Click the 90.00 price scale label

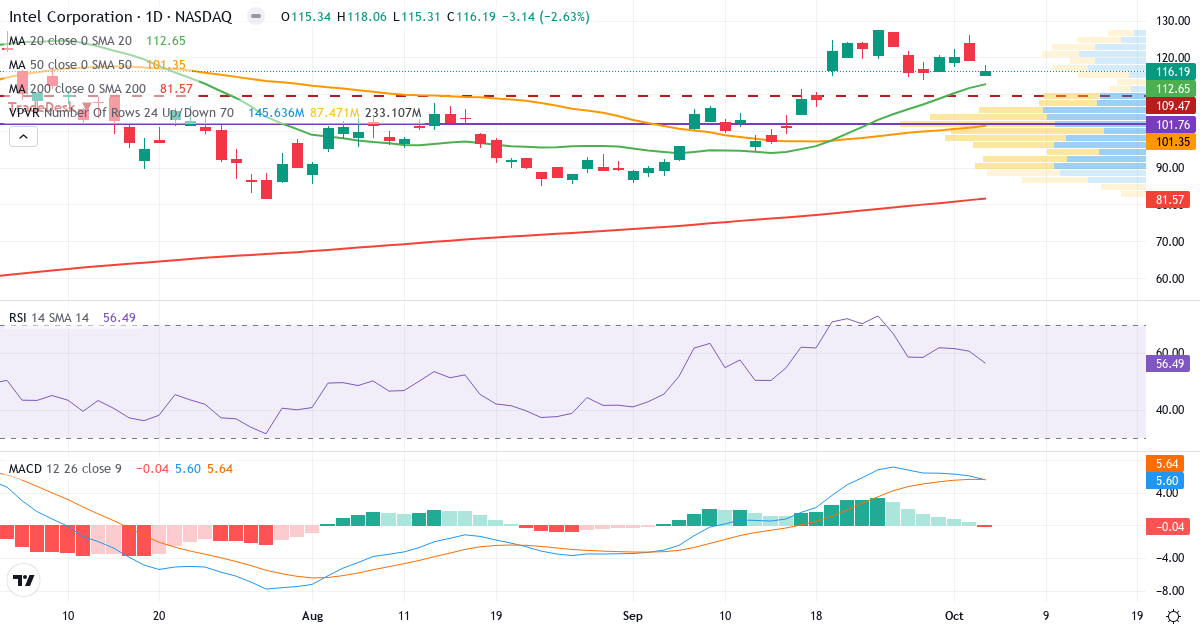pyautogui.click(x=1171, y=168)
